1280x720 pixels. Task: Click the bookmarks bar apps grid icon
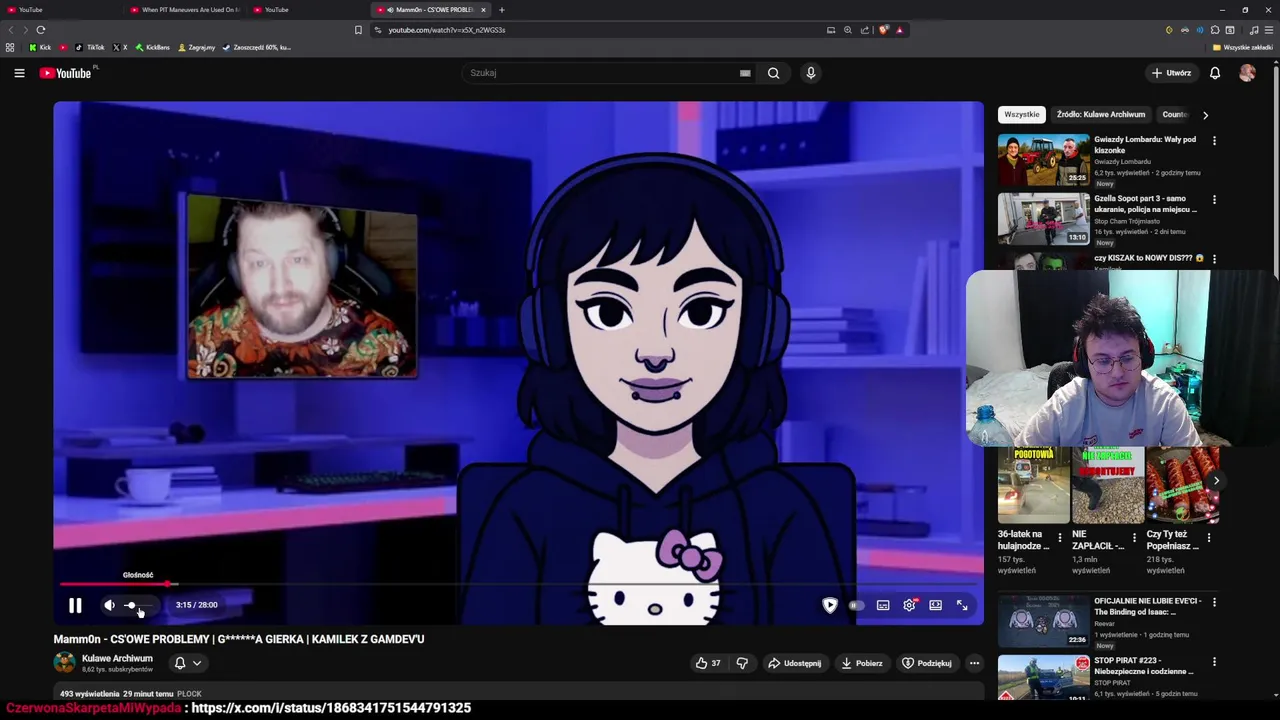10,47
